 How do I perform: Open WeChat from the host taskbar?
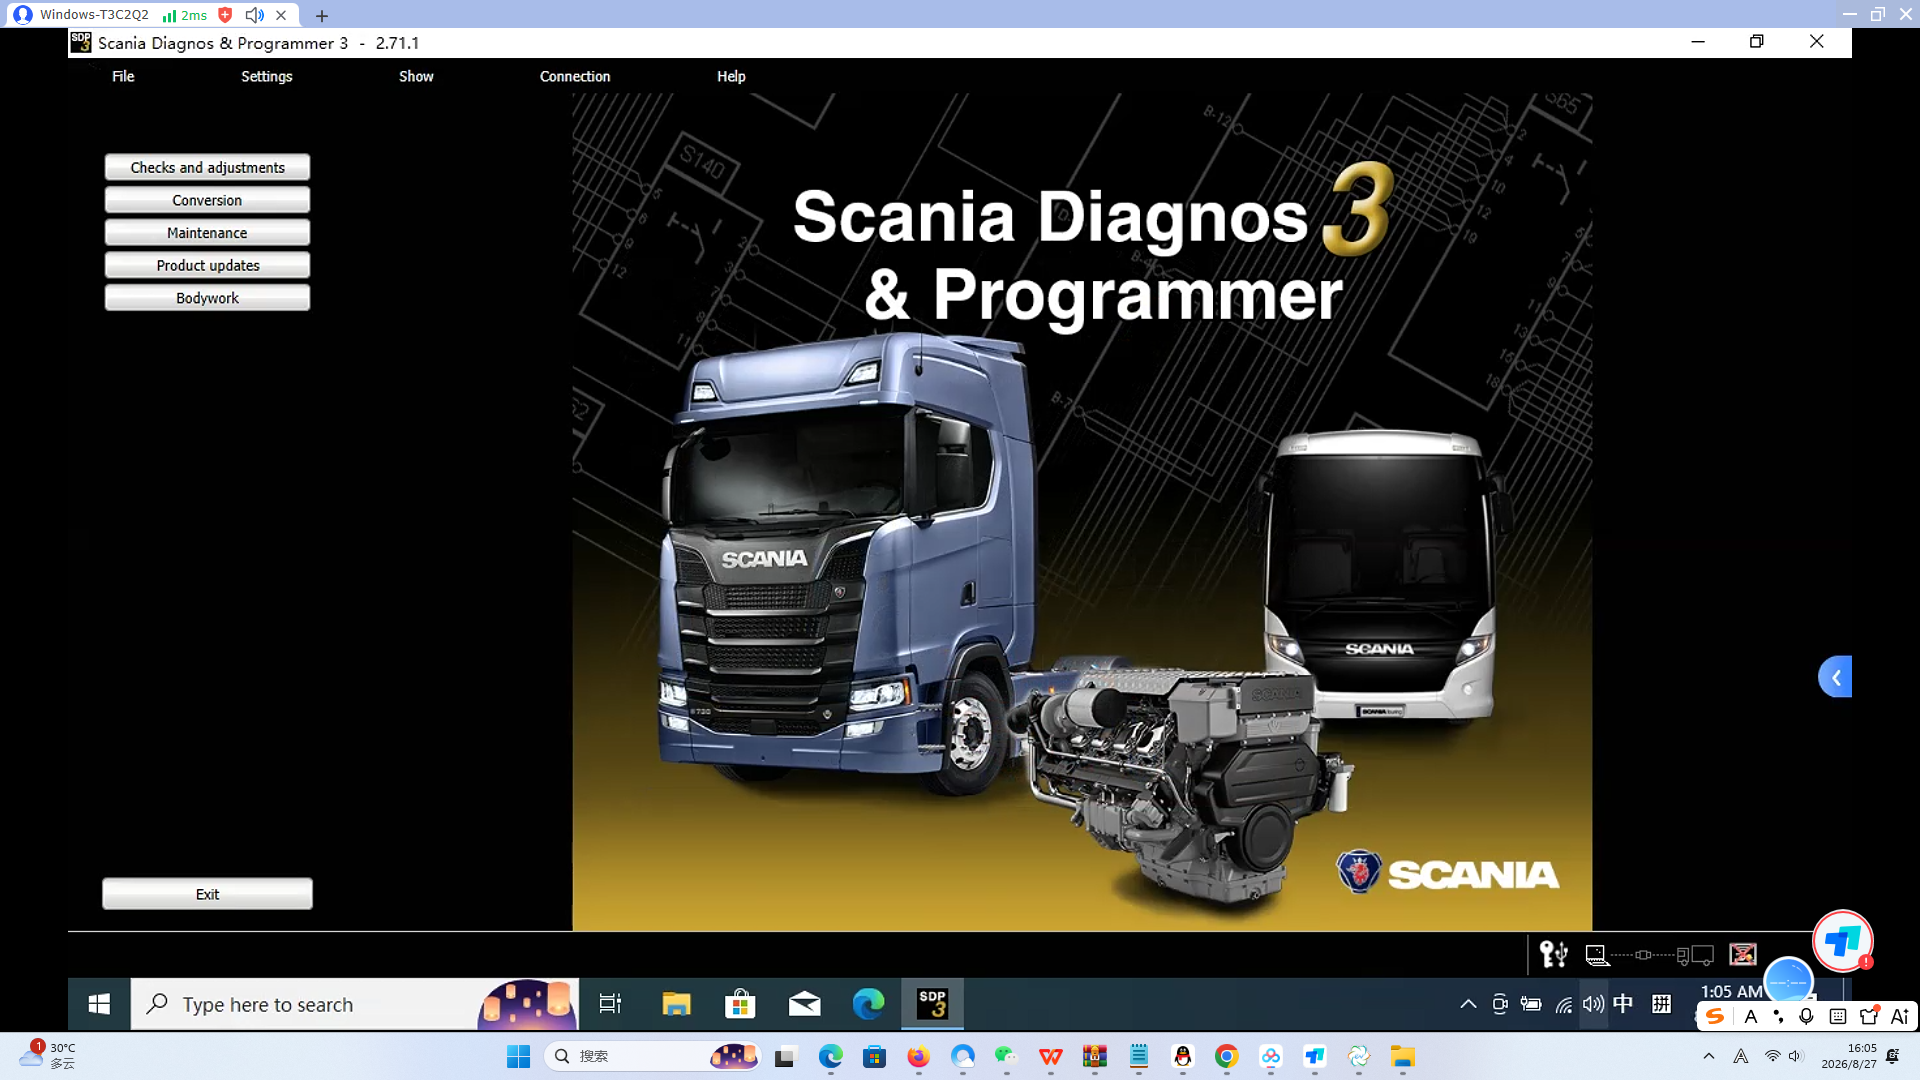[x=1006, y=1056]
